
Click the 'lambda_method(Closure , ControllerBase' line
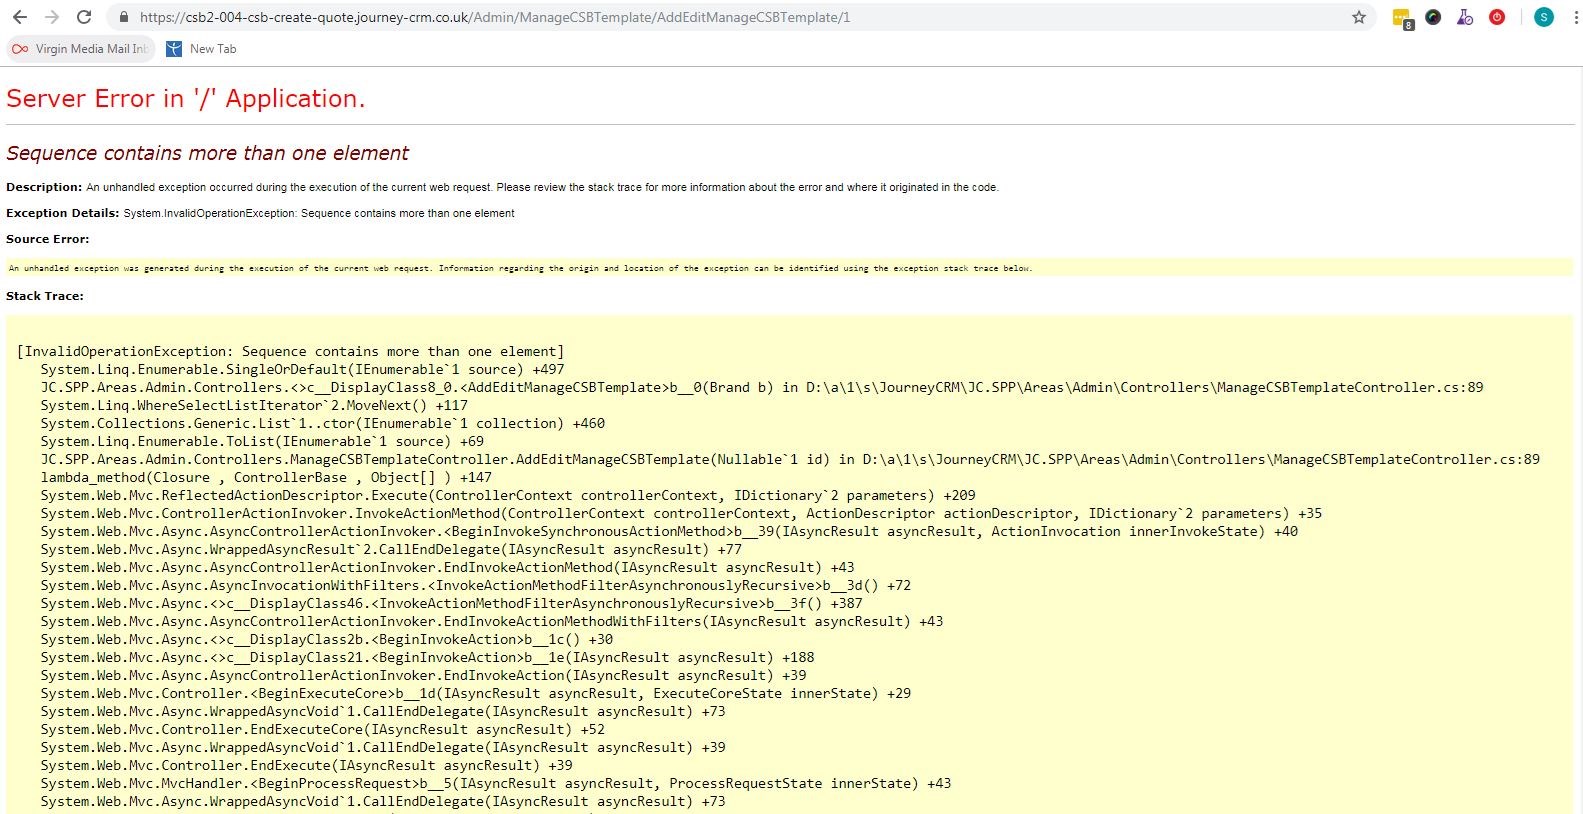pyautogui.click(x=266, y=478)
